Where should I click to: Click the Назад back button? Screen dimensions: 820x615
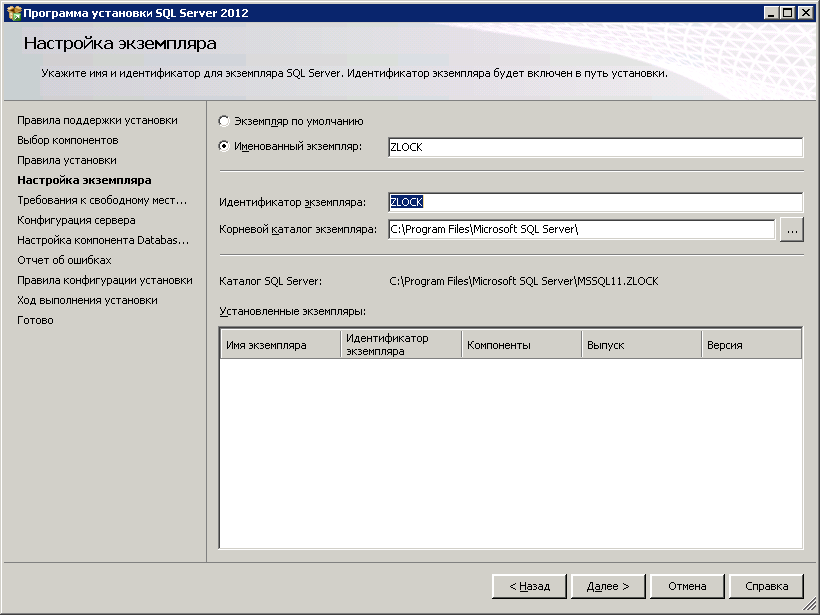click(x=529, y=586)
